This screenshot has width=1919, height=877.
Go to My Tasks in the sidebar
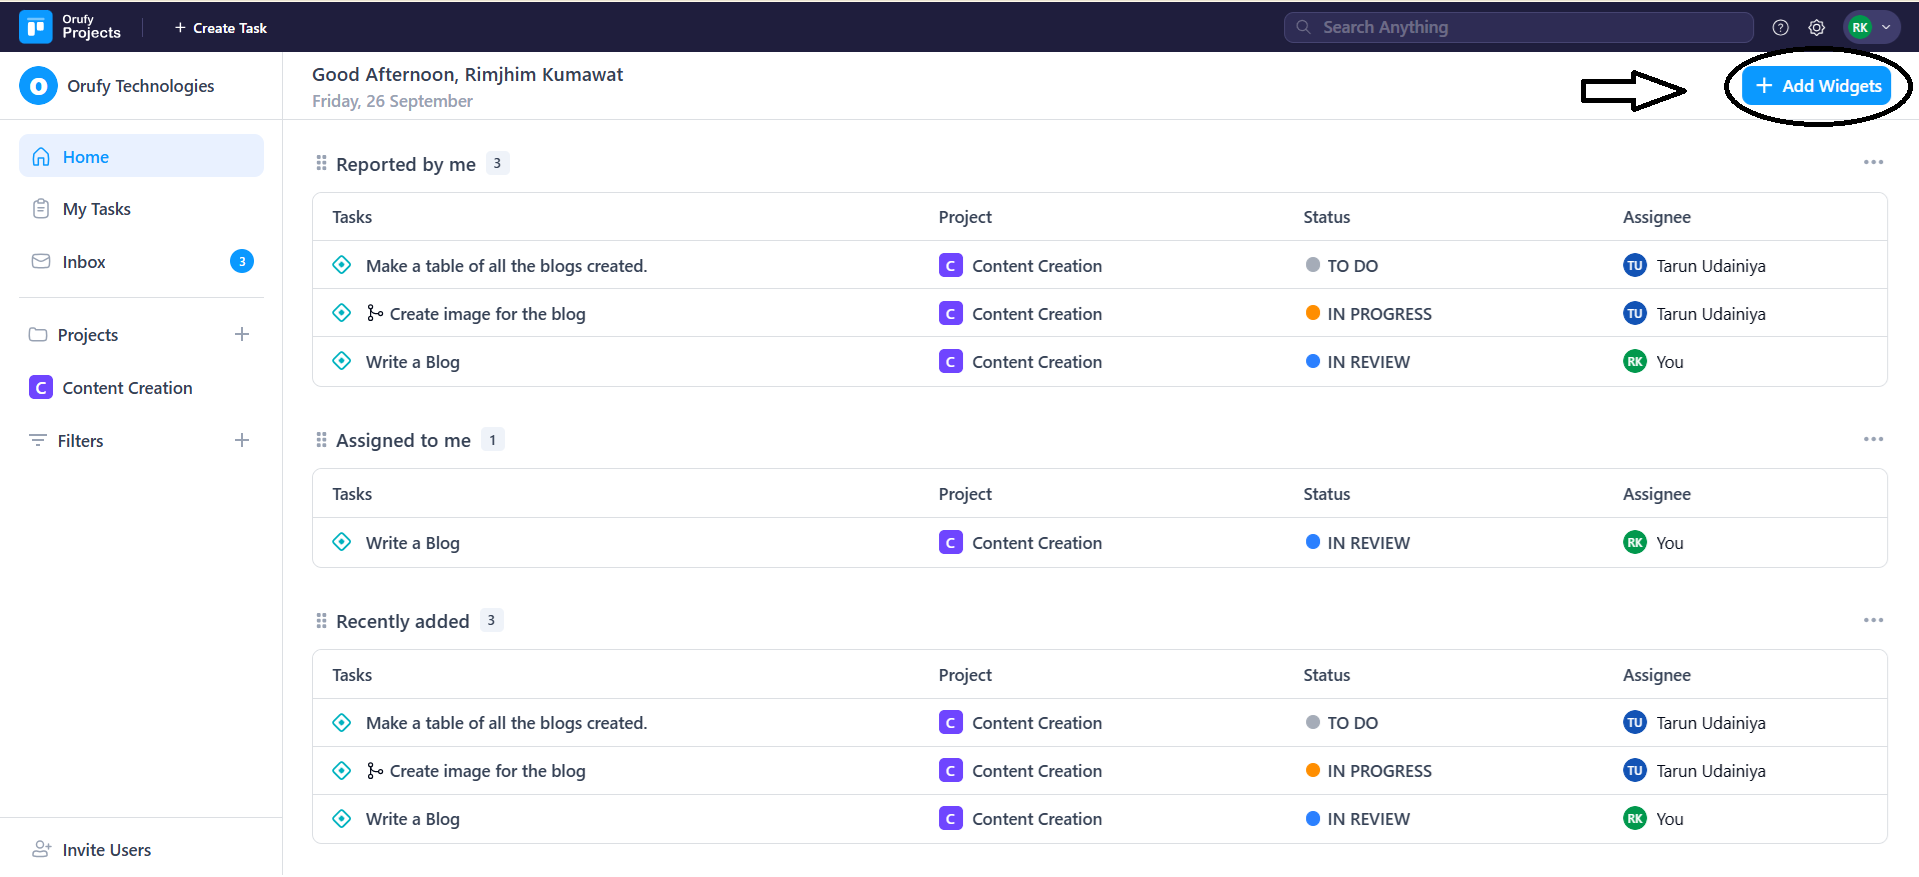pos(96,209)
